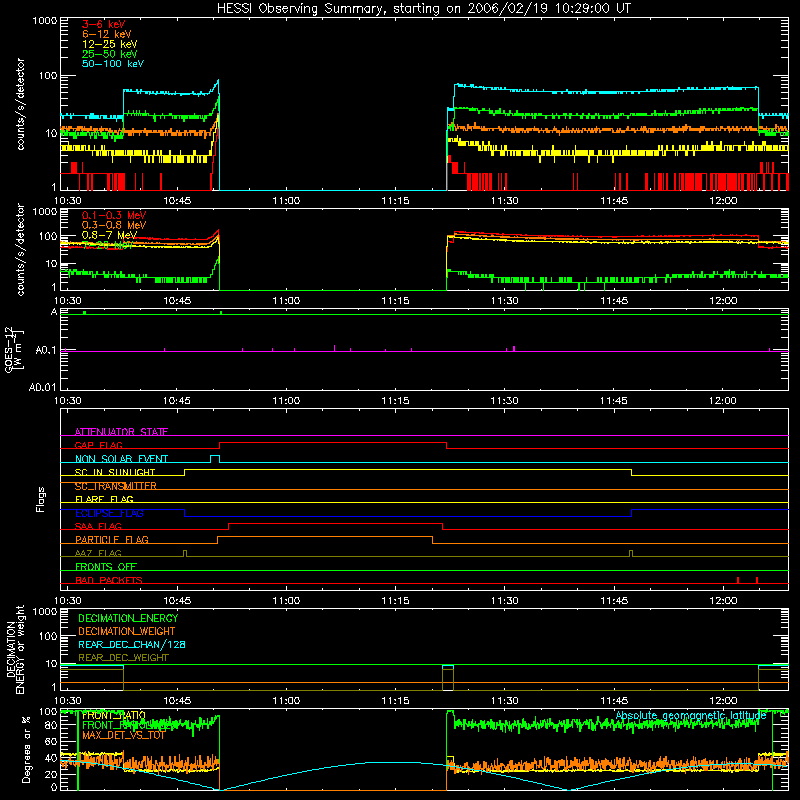Click the REAR_DEC_CHAN/128 legend label
The height and width of the screenshot is (800, 800).
(x=132, y=644)
